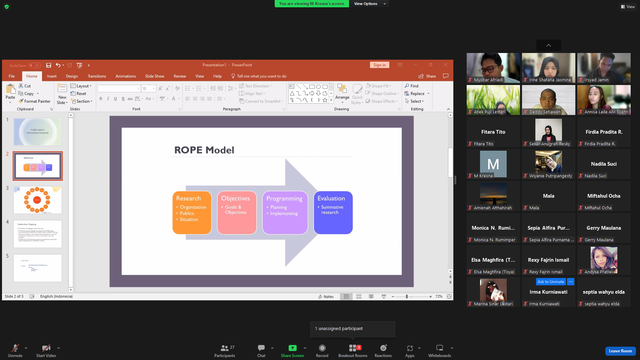Click Notes button in status bar
The height and width of the screenshot is (360, 640).
point(326,297)
